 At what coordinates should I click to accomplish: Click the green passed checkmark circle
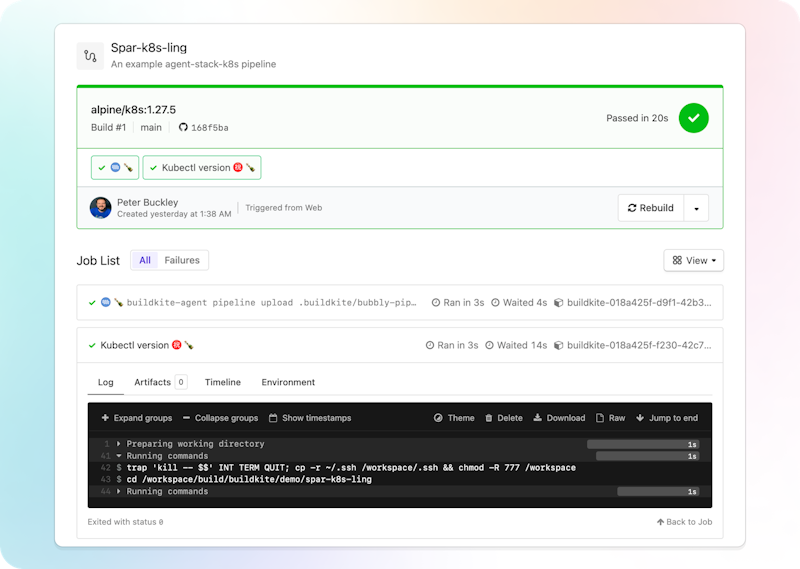[x=693, y=118]
